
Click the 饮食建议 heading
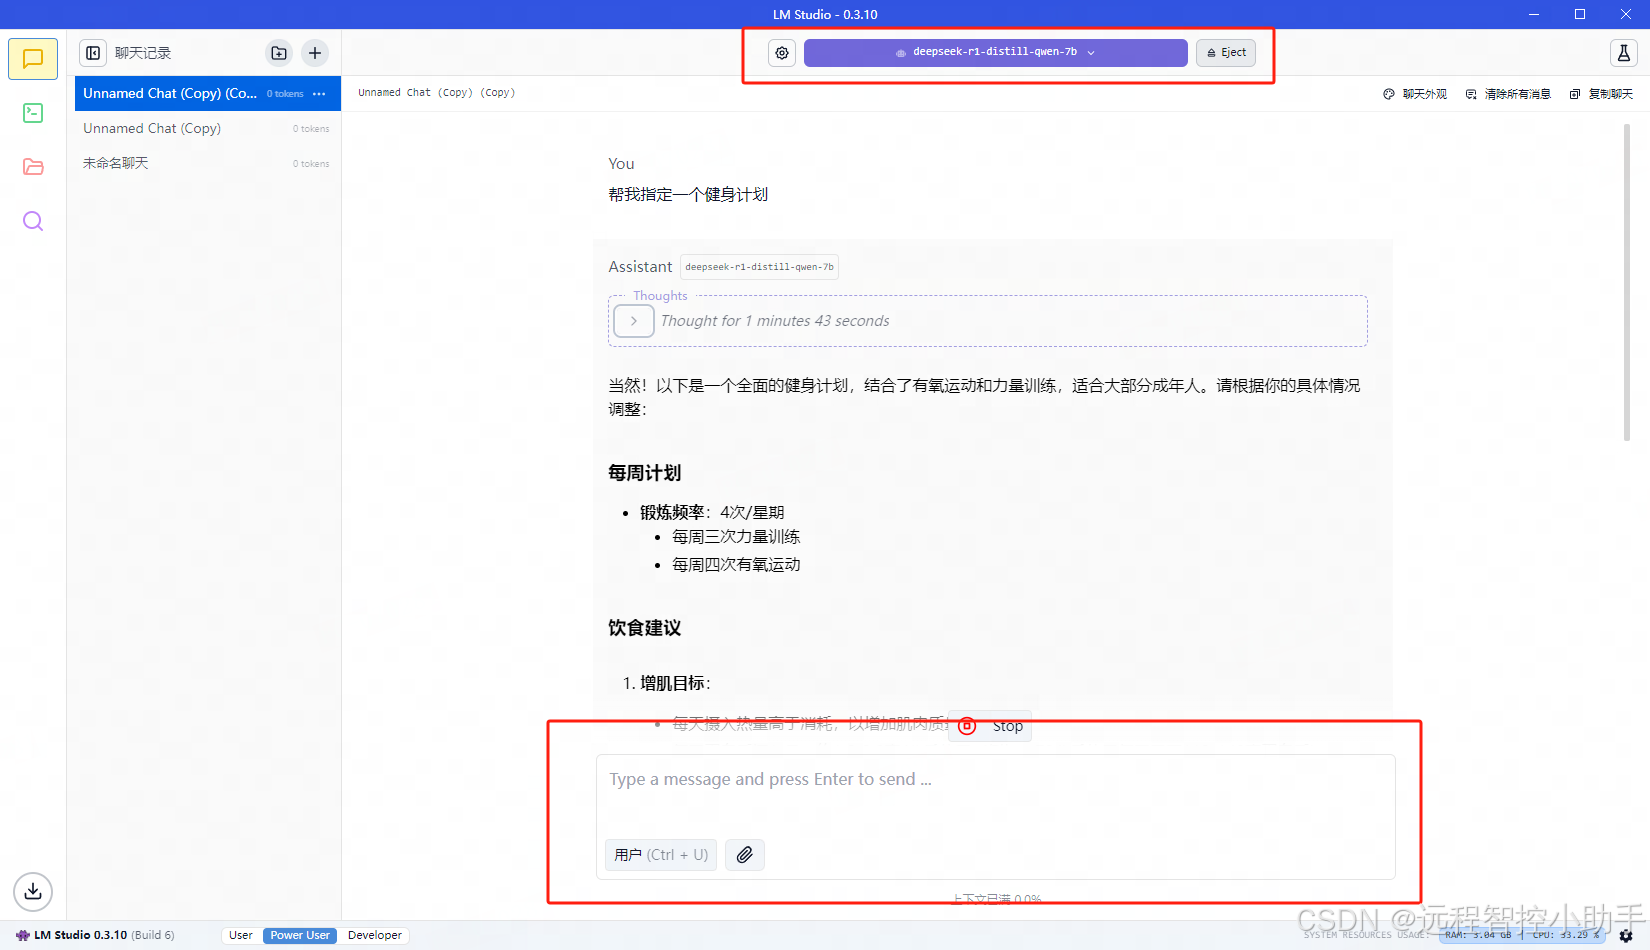(645, 628)
